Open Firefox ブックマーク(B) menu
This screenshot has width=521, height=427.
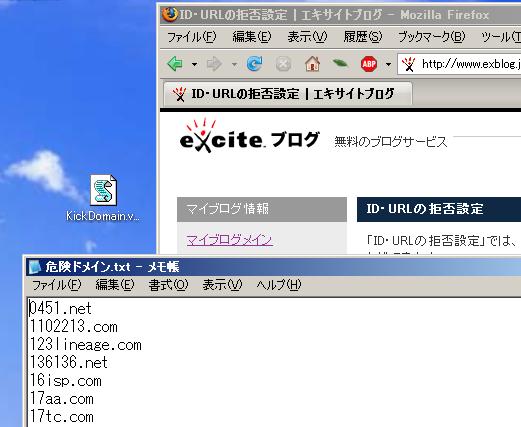pos(431,37)
